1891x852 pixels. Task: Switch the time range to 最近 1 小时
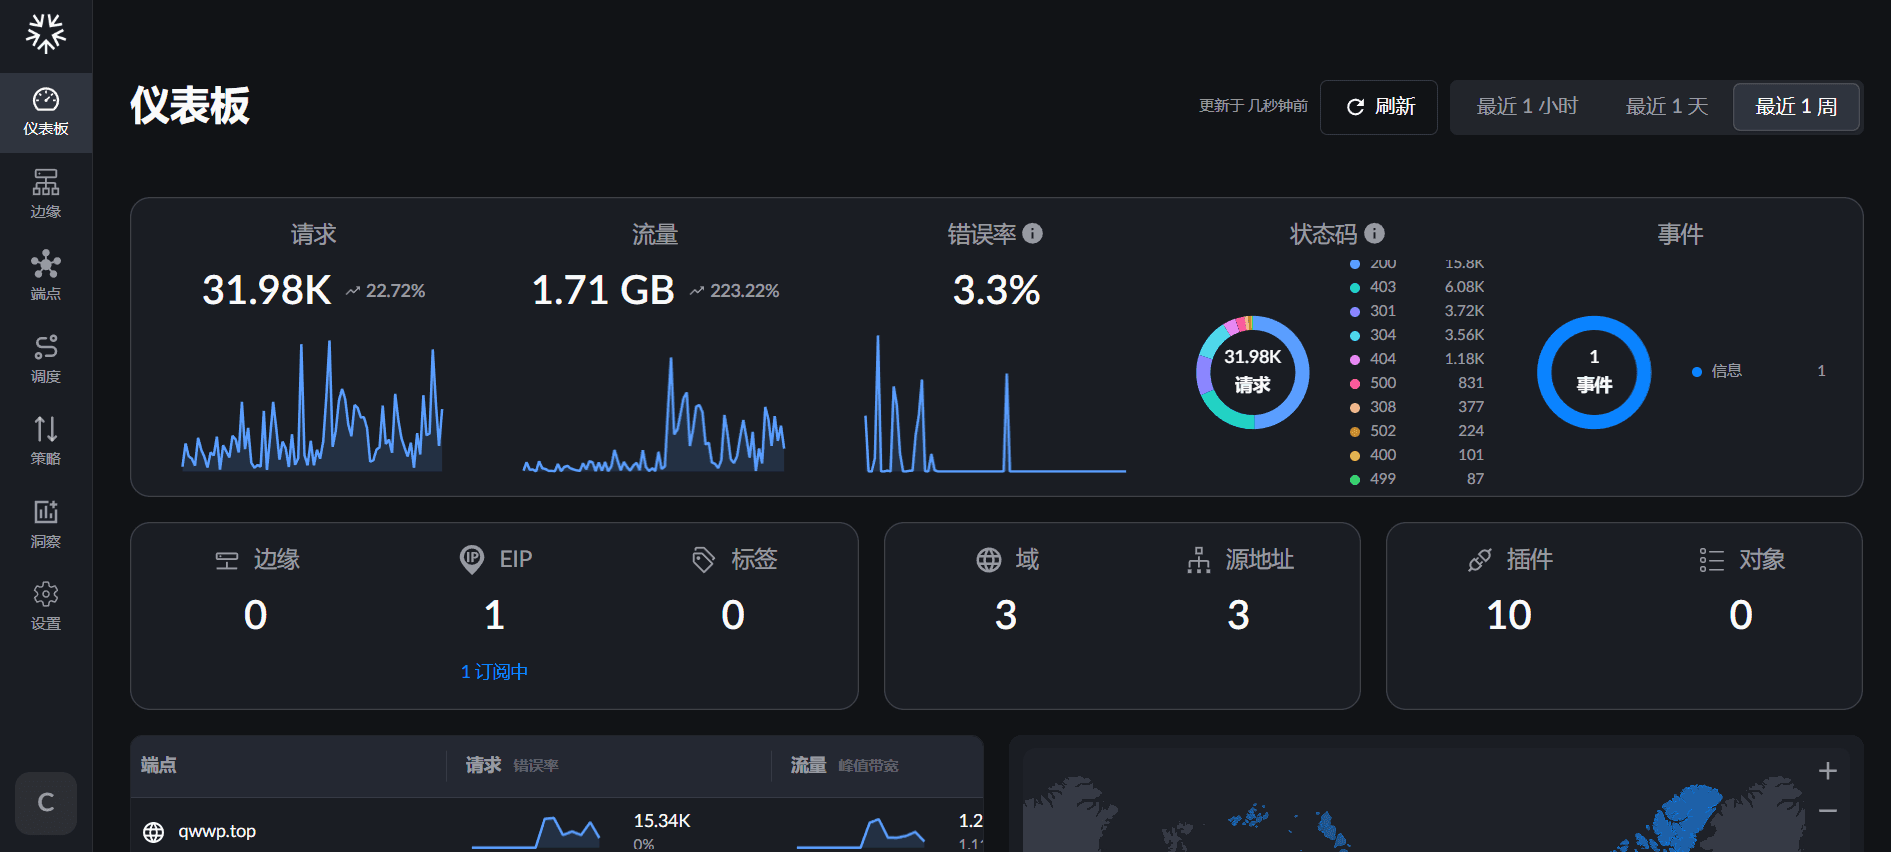click(x=1527, y=107)
